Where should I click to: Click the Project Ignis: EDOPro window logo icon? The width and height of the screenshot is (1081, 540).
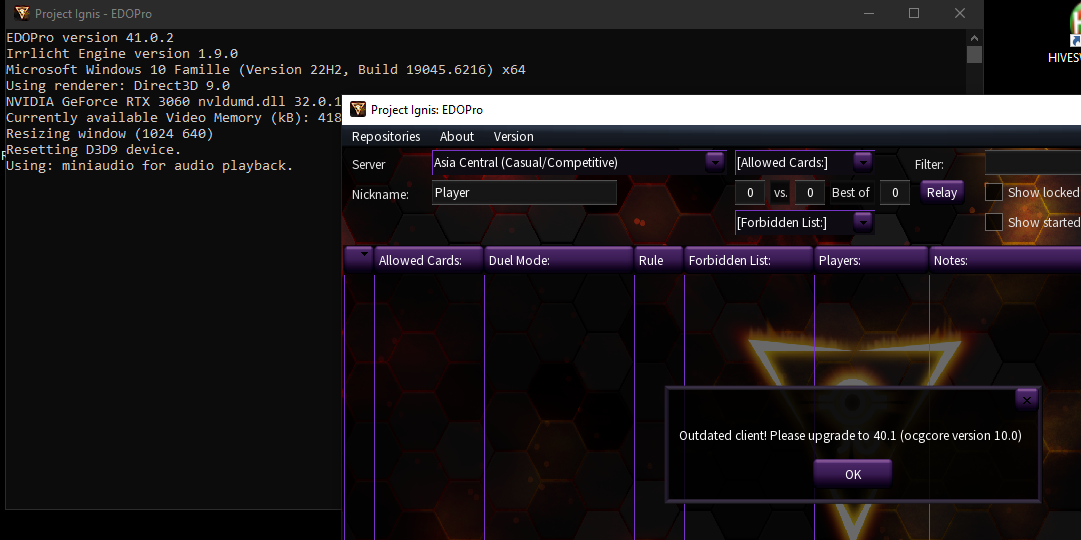coord(358,109)
